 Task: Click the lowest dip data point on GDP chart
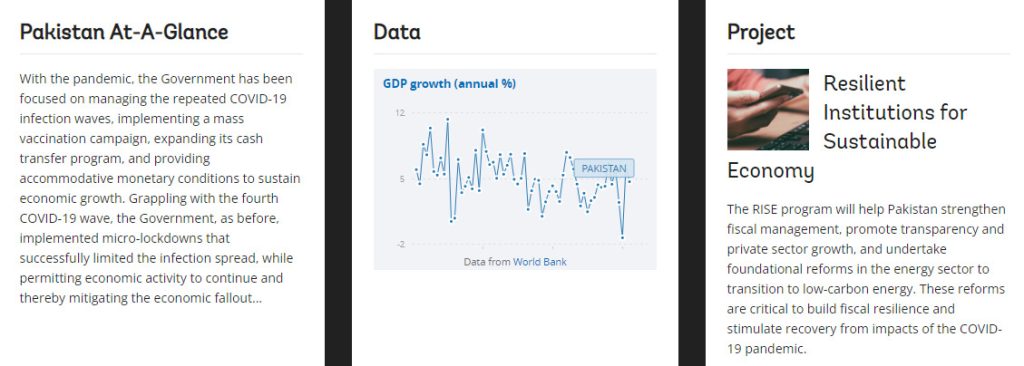click(622, 237)
